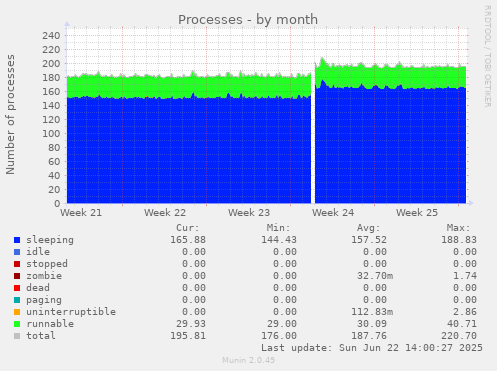Click the 'Week 23' axis label

click(x=249, y=213)
